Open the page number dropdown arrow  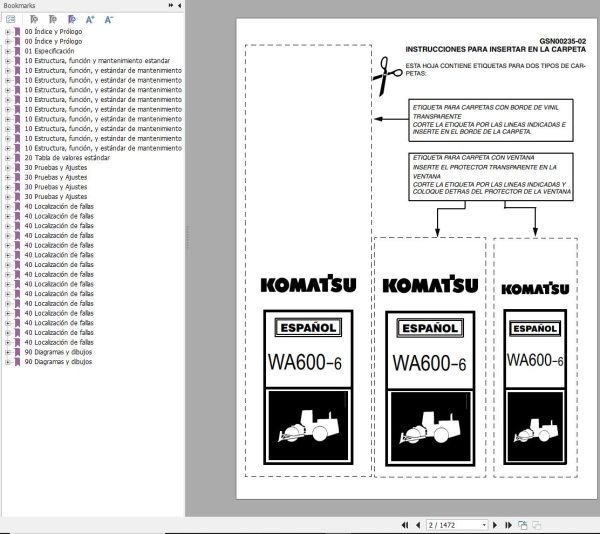coord(484,525)
